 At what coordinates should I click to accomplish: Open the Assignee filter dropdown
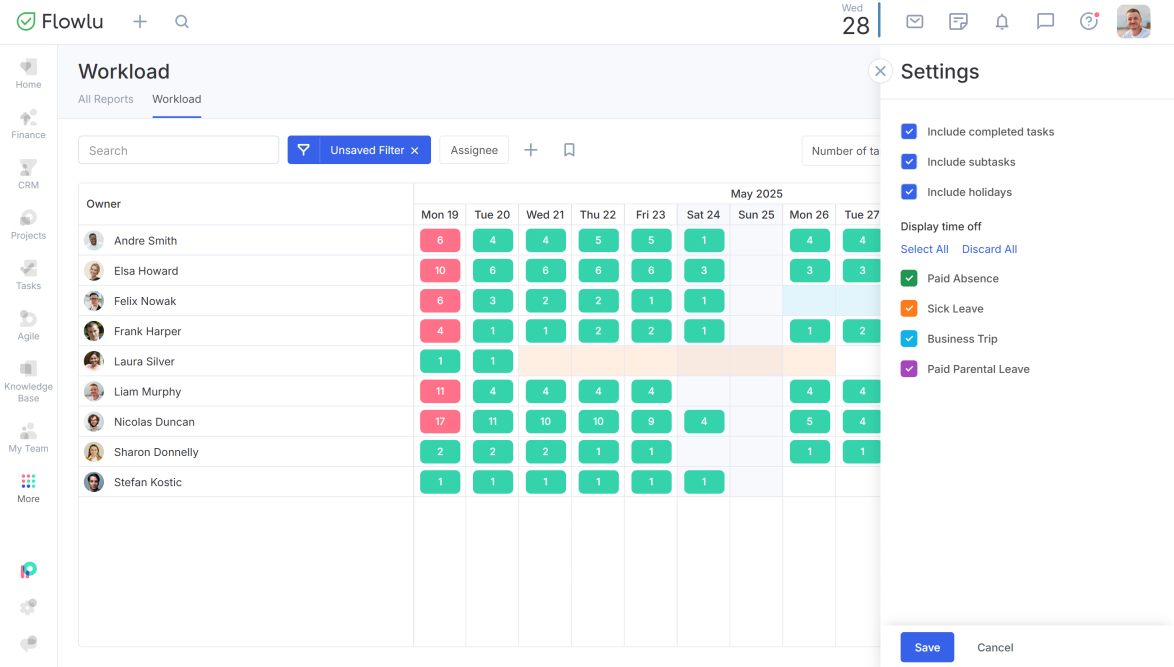pyautogui.click(x=474, y=150)
